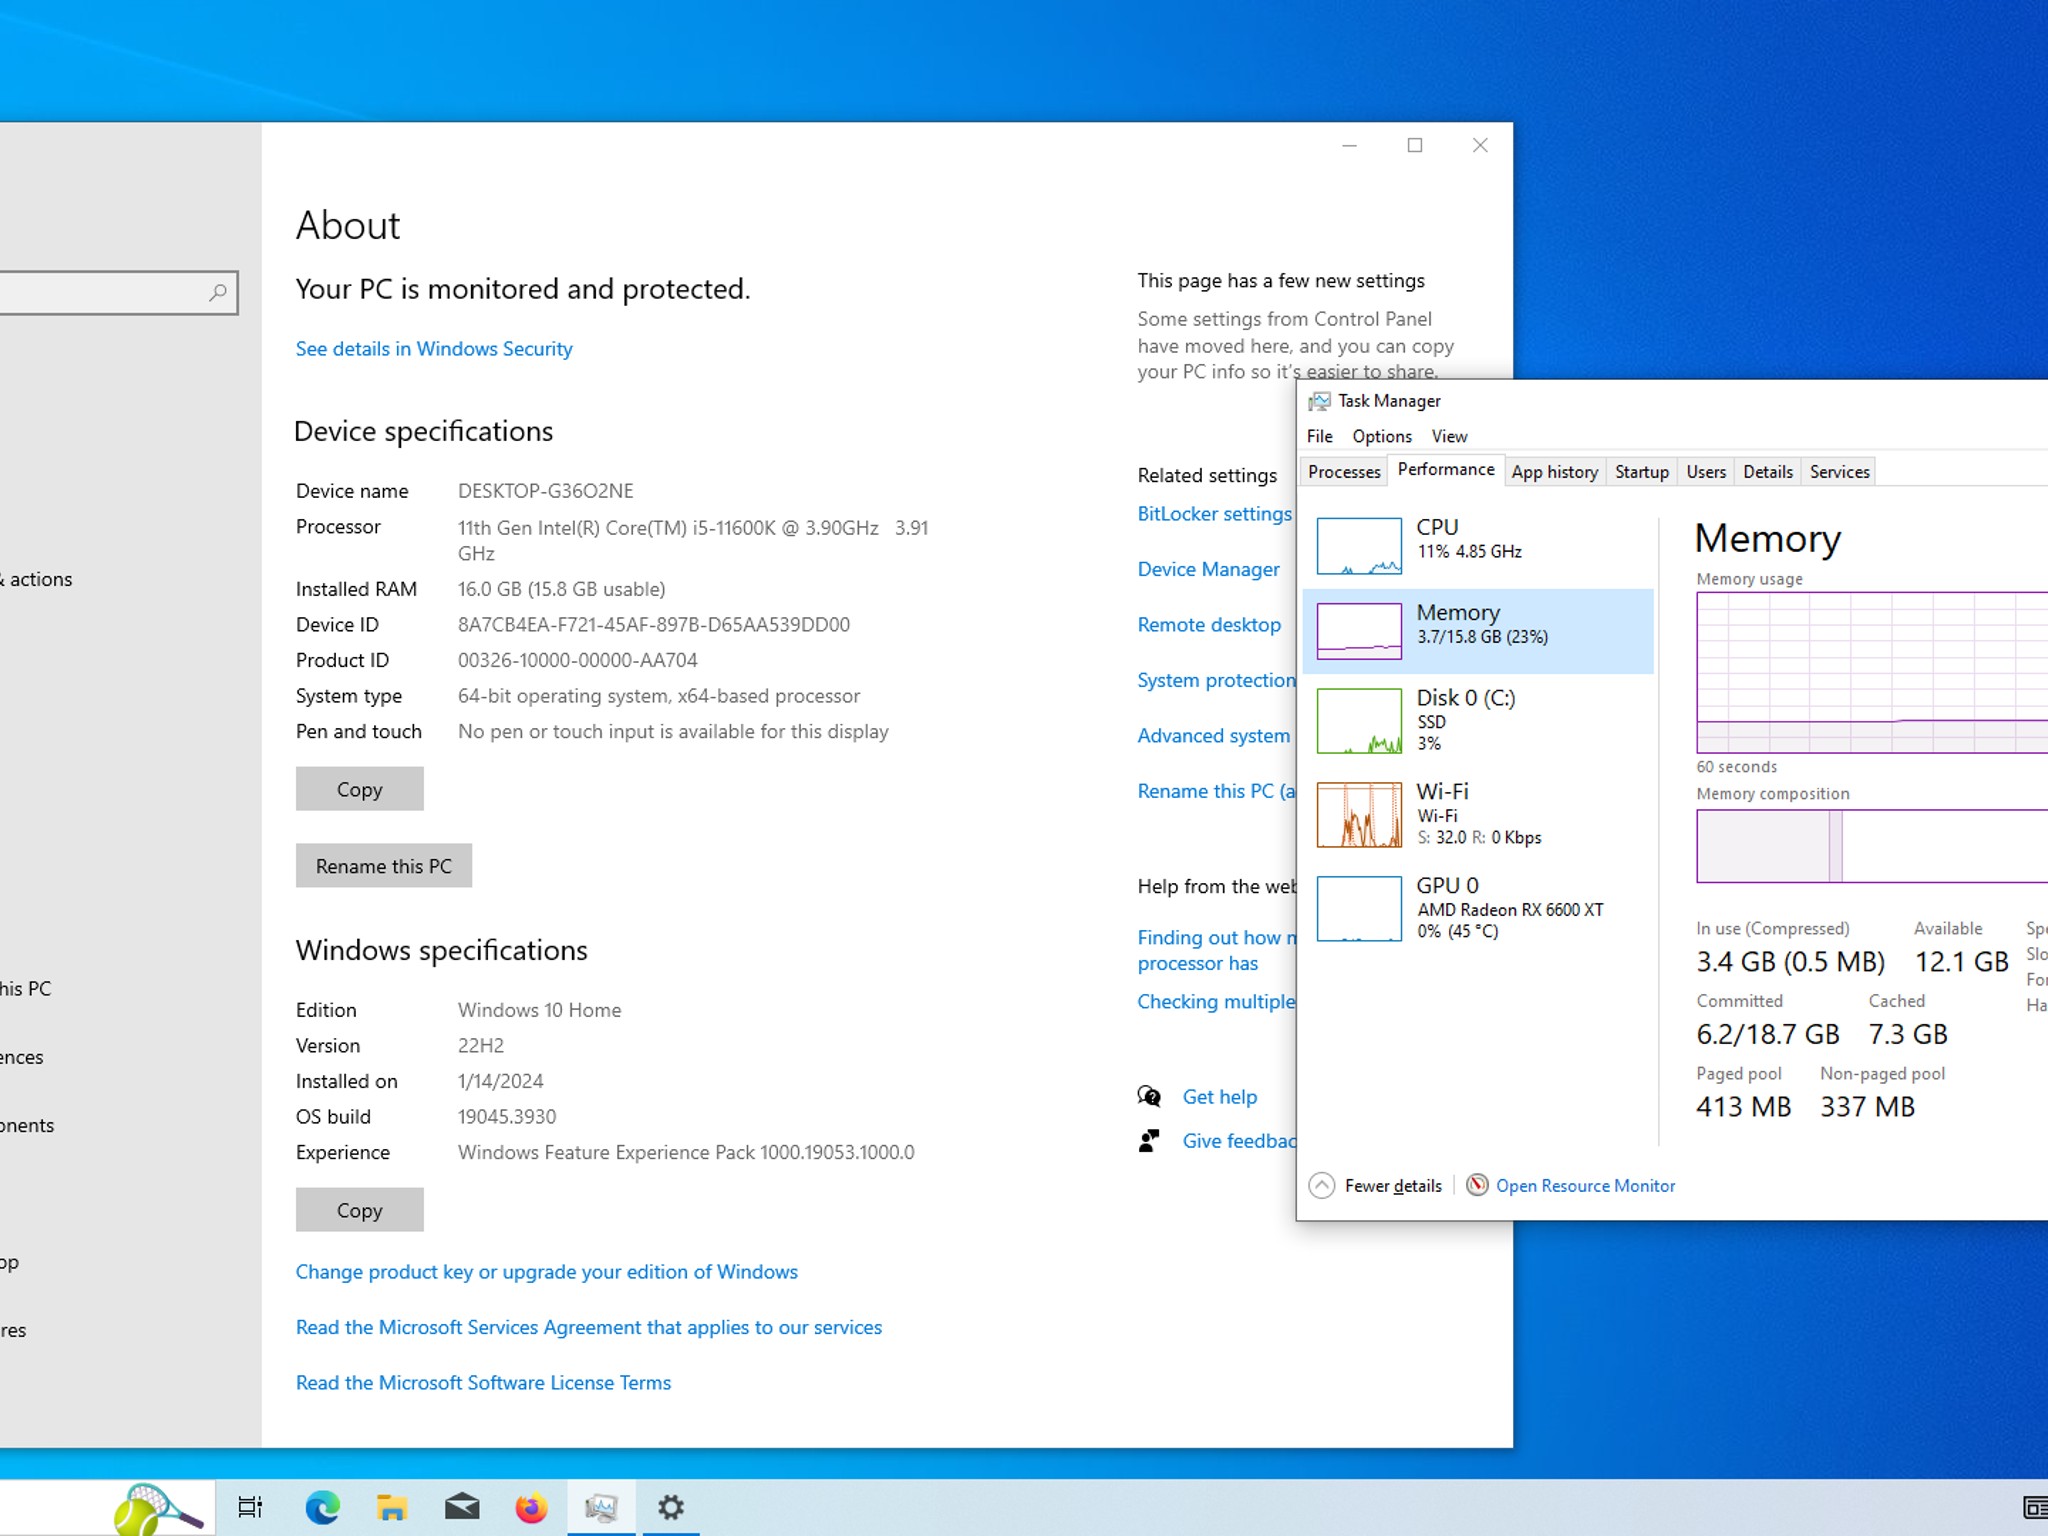Click the Memory composition bar

pyautogui.click(x=1872, y=846)
